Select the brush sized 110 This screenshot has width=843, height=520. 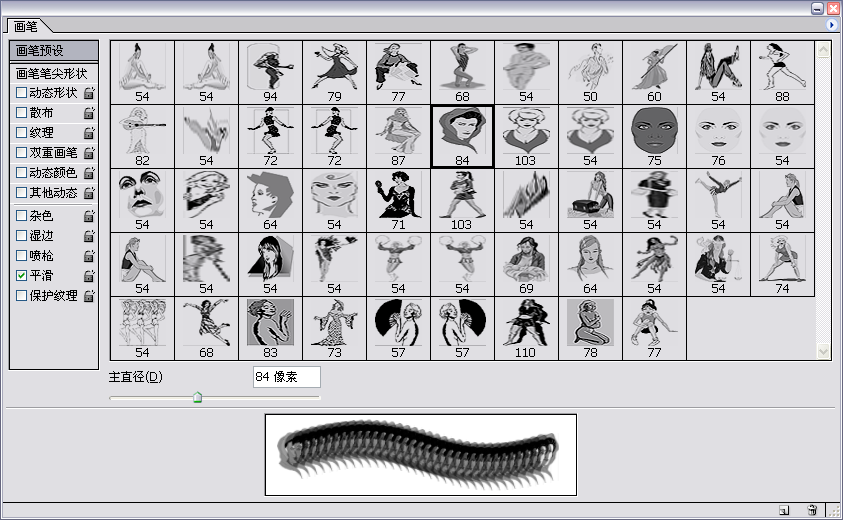526,329
